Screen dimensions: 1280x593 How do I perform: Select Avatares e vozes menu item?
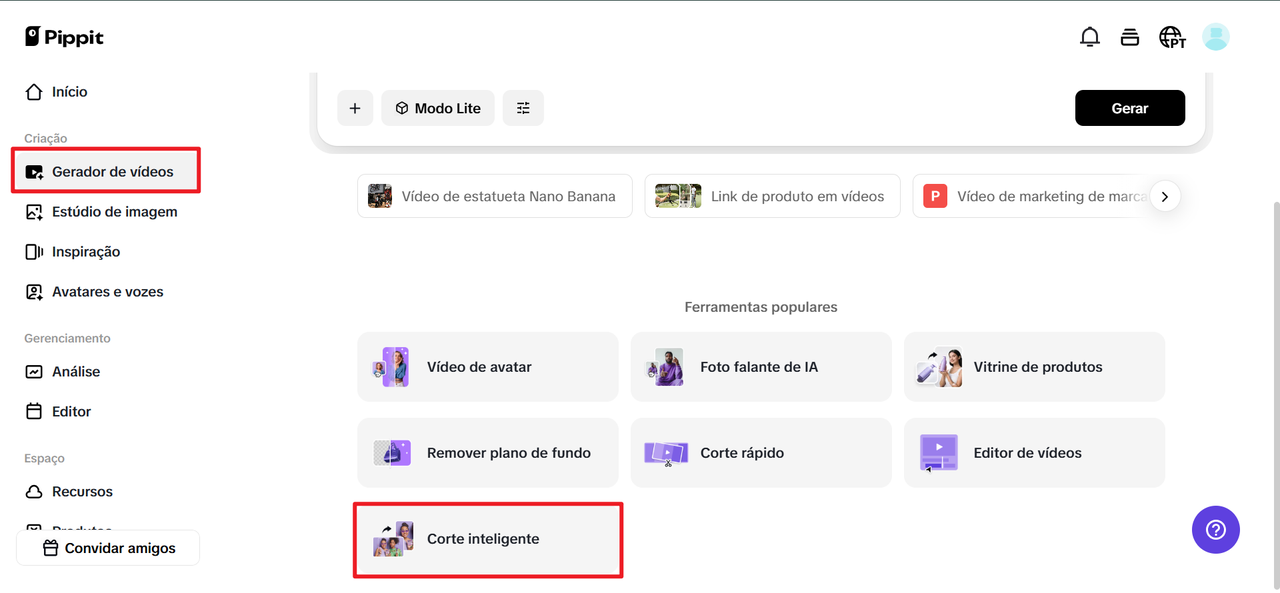(x=107, y=292)
